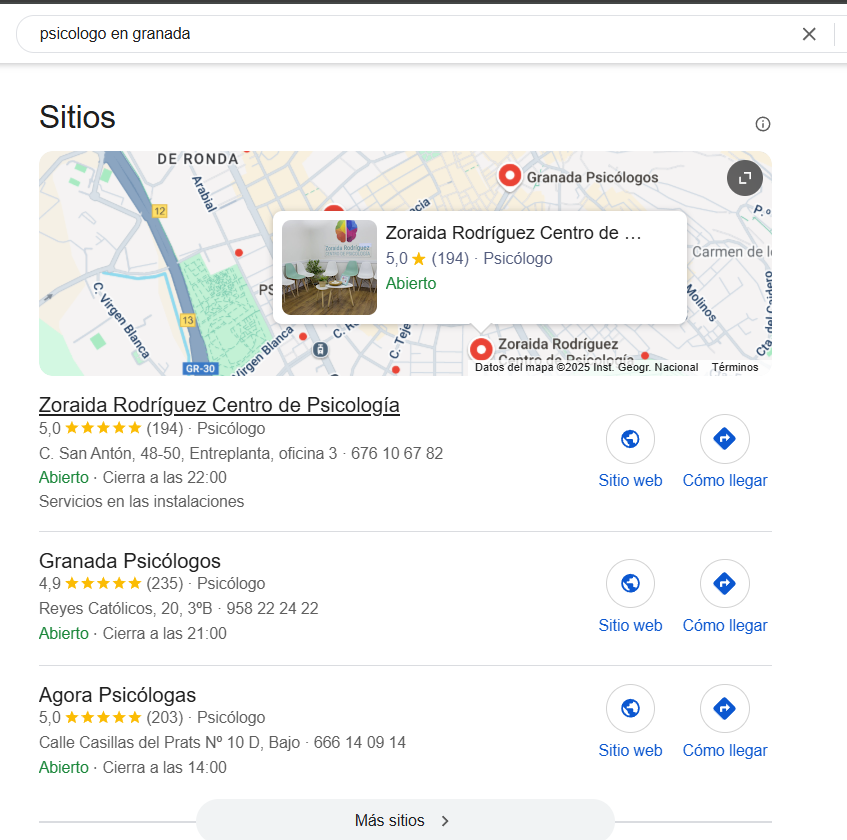The image size is (847, 840).
Task: Click the Cómo llegar directions icon for Granada Psicólogos
Action: [x=724, y=583]
